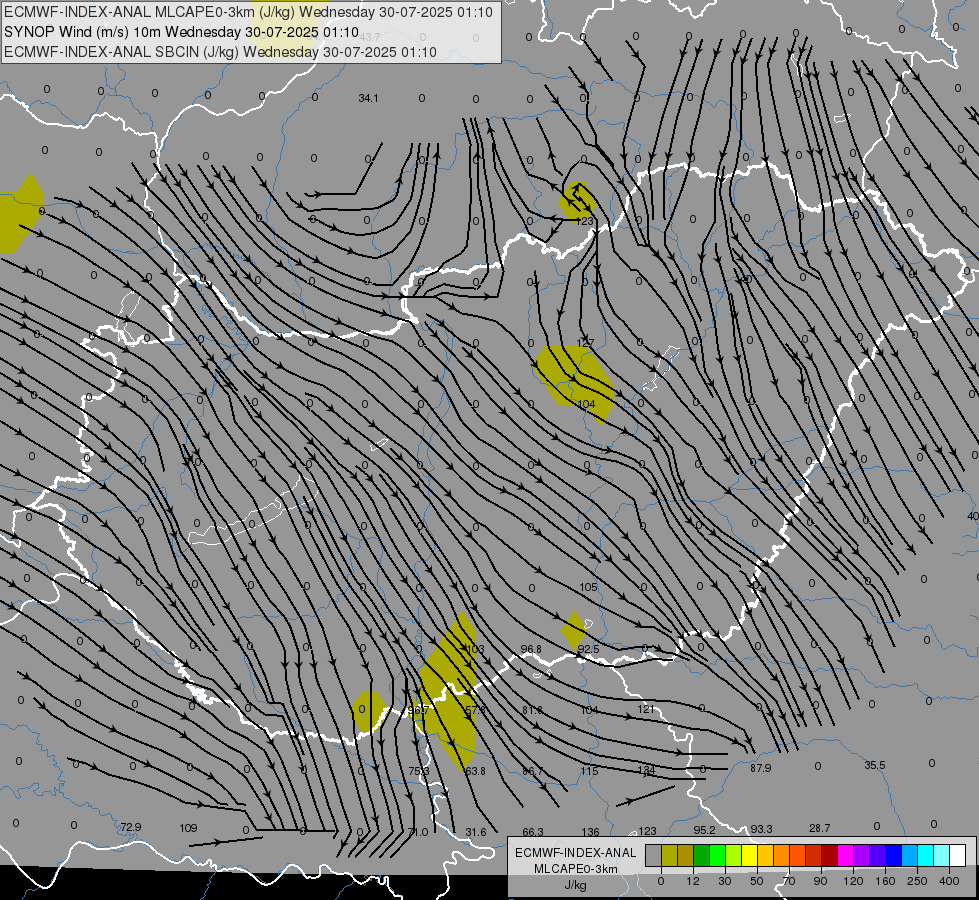
Task: Click the map value '57.8'
Action: [x=475, y=710]
